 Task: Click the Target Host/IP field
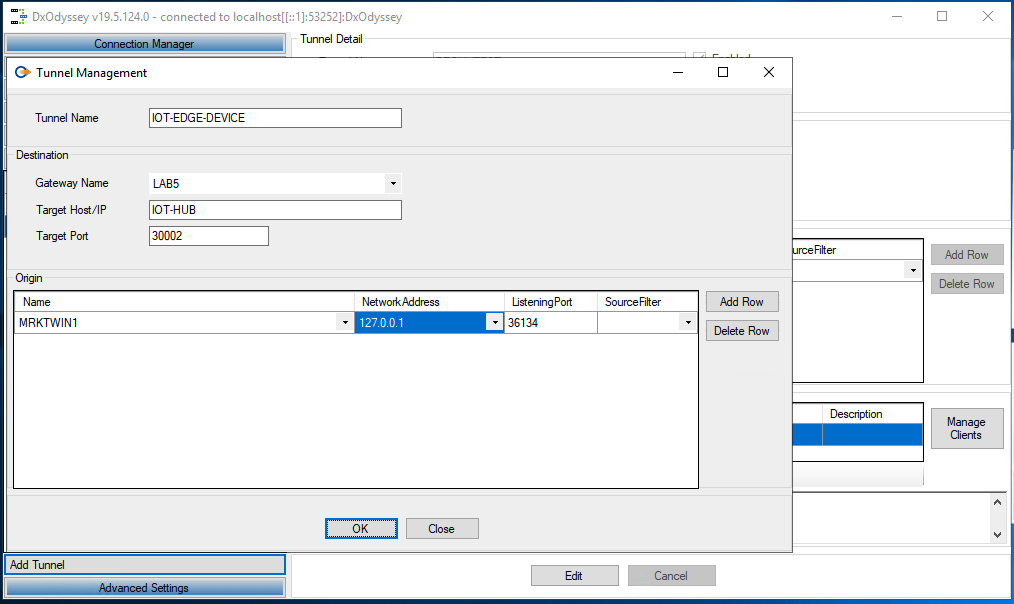tap(275, 210)
